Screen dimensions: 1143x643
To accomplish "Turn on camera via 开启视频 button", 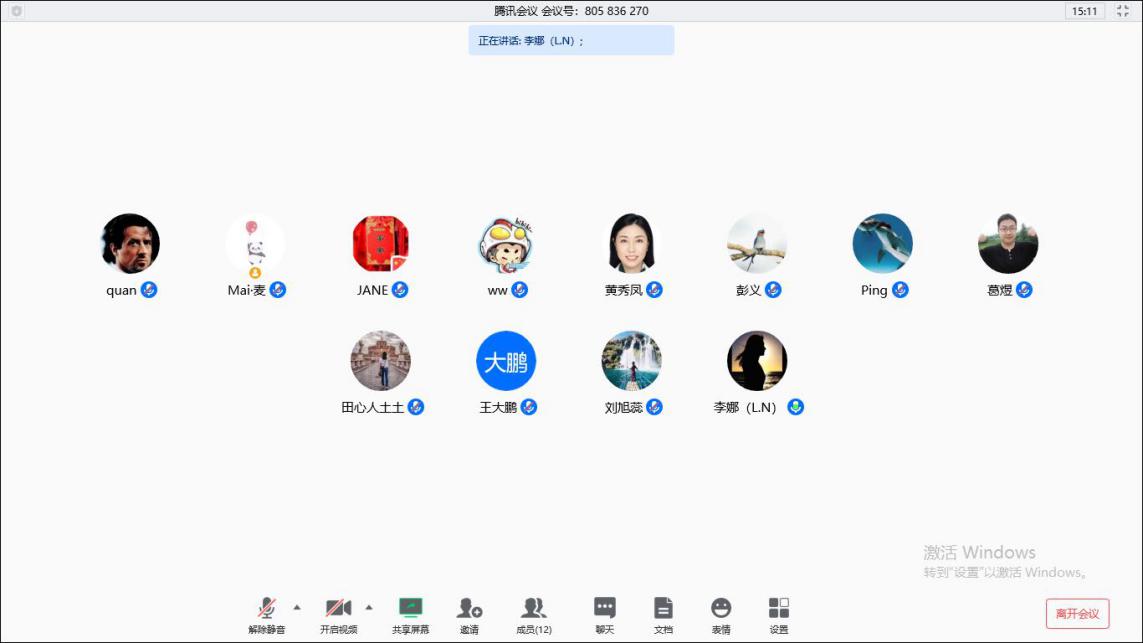I will pyautogui.click(x=338, y=608).
